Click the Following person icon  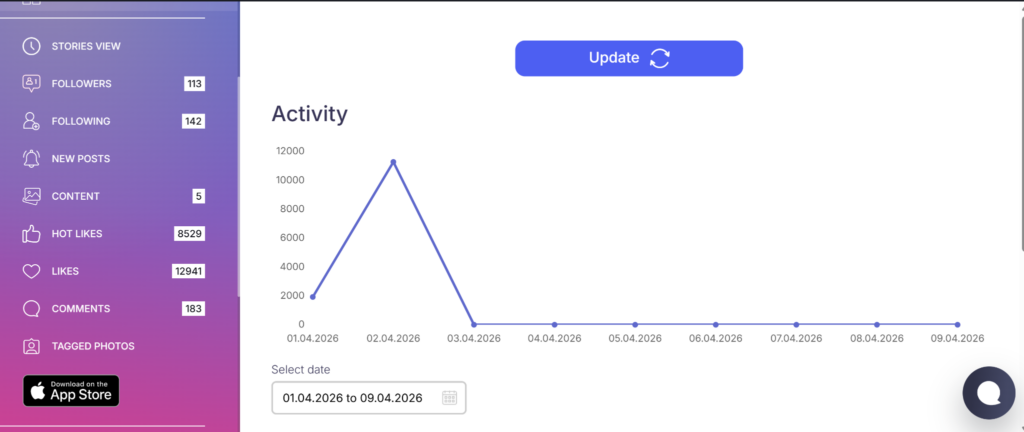(32, 121)
